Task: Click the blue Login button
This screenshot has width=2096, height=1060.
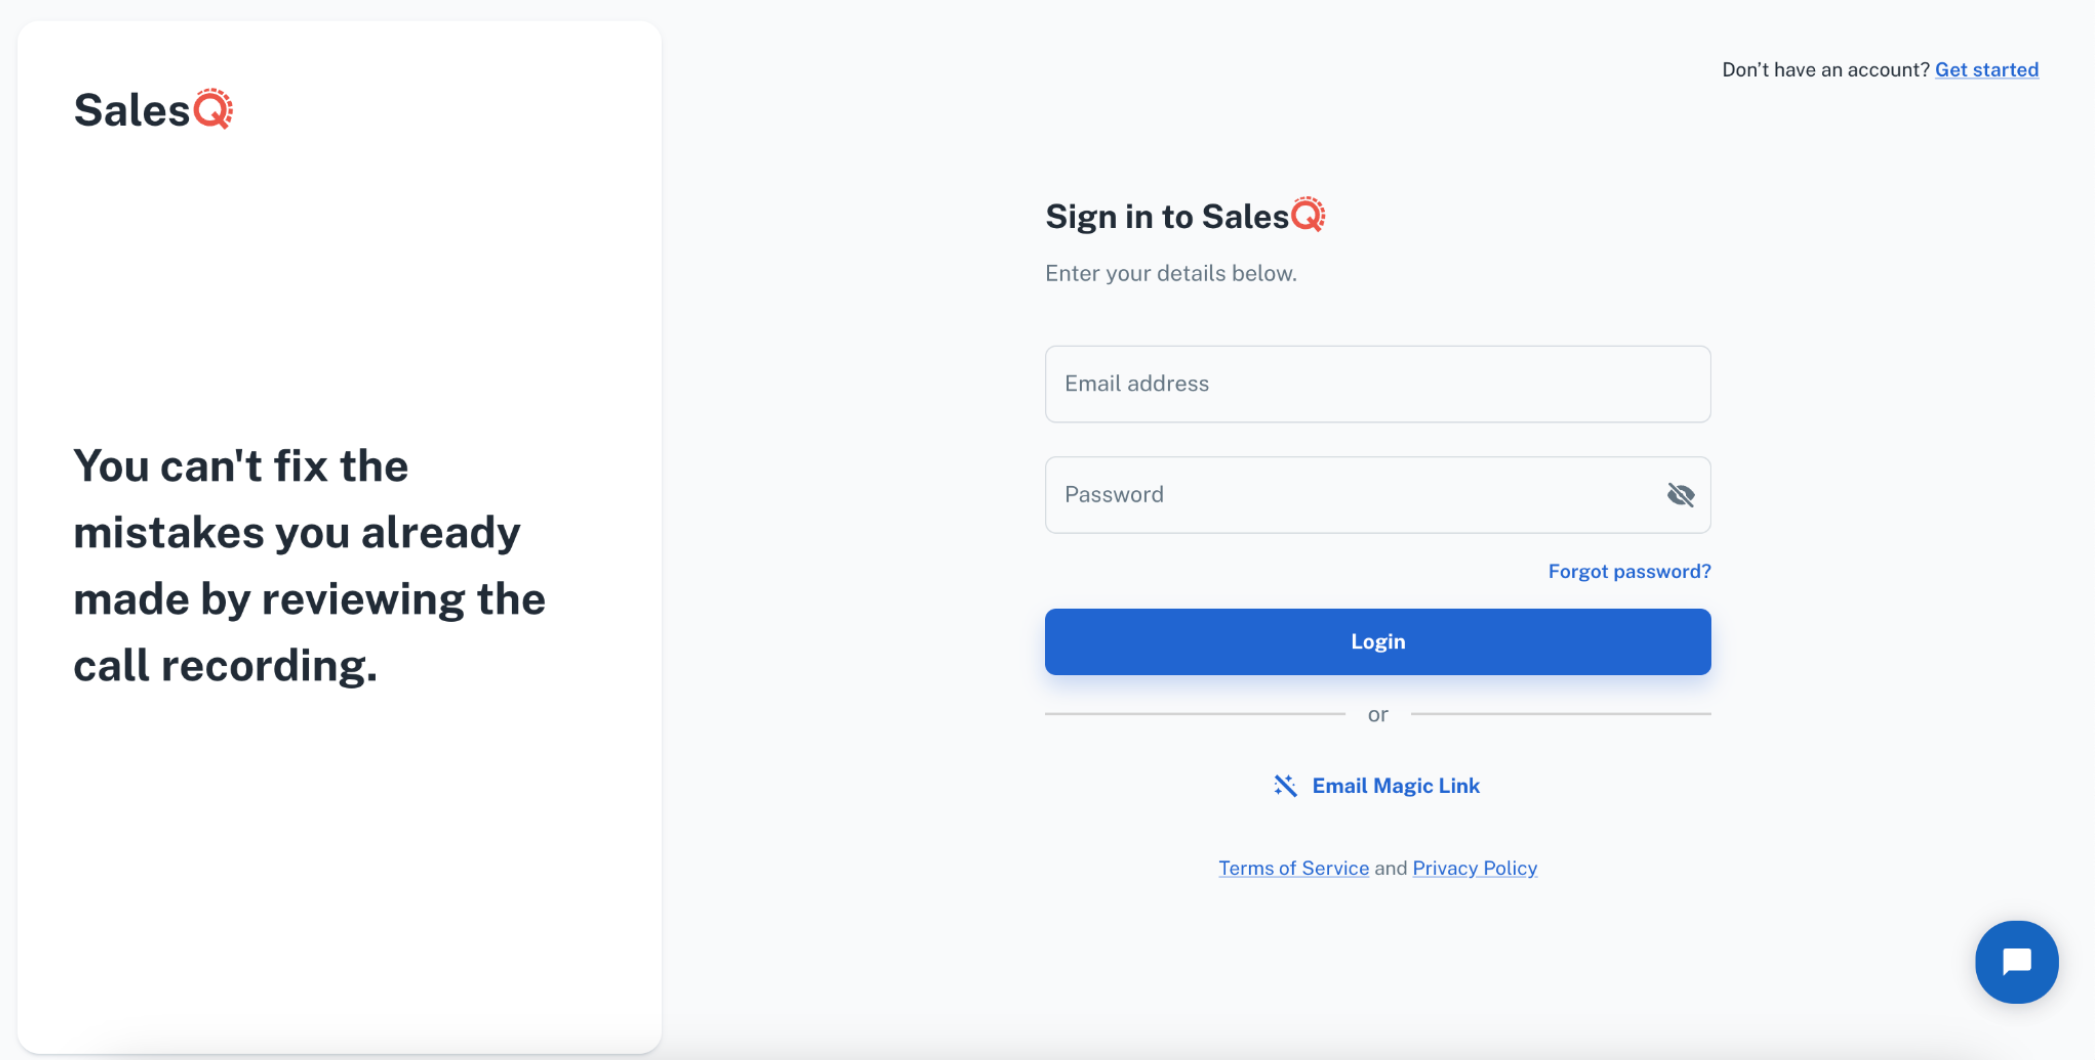Action: pyautogui.click(x=1377, y=642)
